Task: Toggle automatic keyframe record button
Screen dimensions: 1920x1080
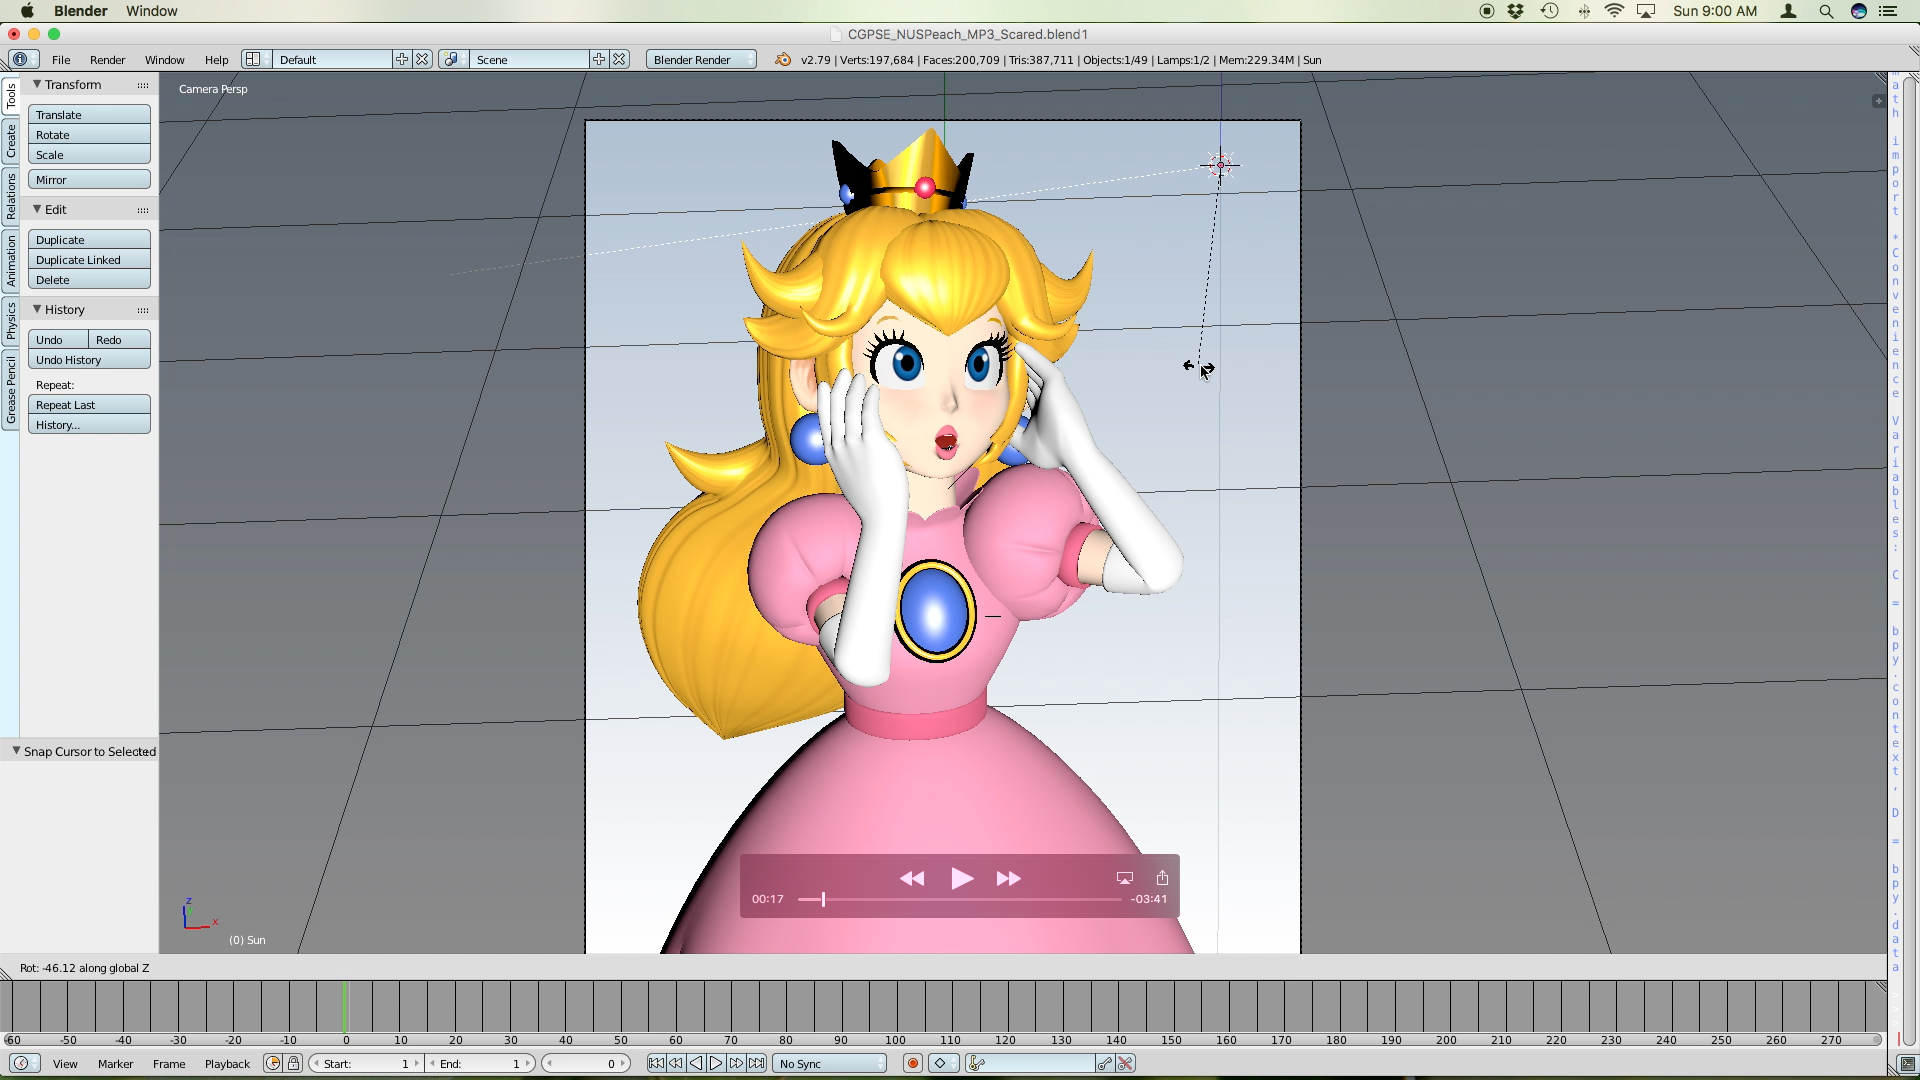Action: (912, 1063)
